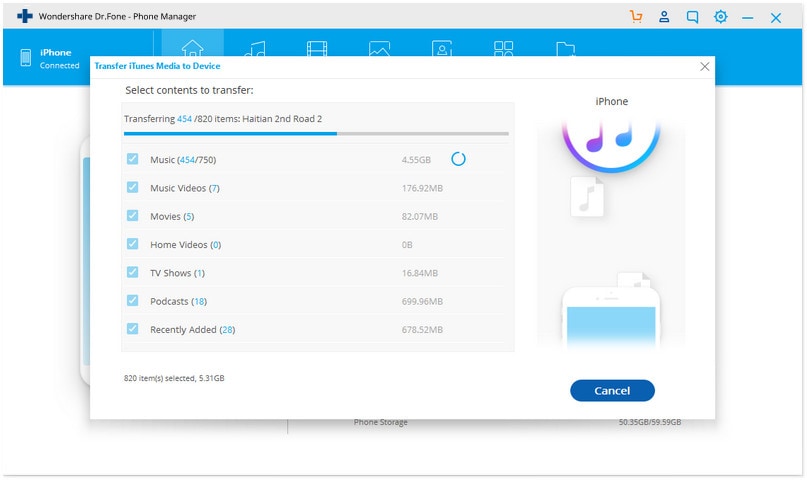This screenshot has width=807, height=480.
Task: Click the 'Podcasts (18)' label
Action: (x=178, y=301)
